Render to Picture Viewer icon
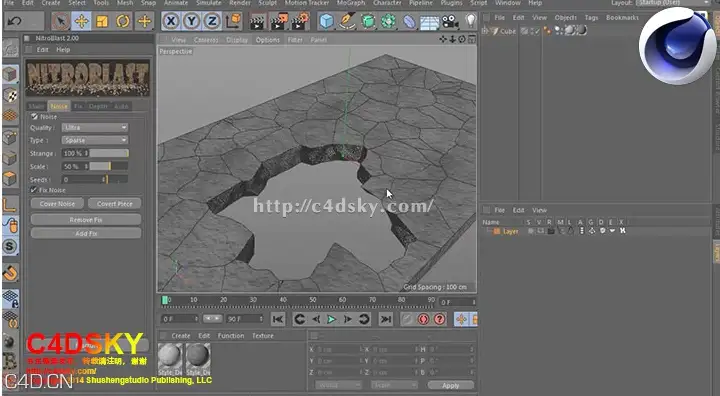The height and width of the screenshot is (396, 720). [279, 22]
